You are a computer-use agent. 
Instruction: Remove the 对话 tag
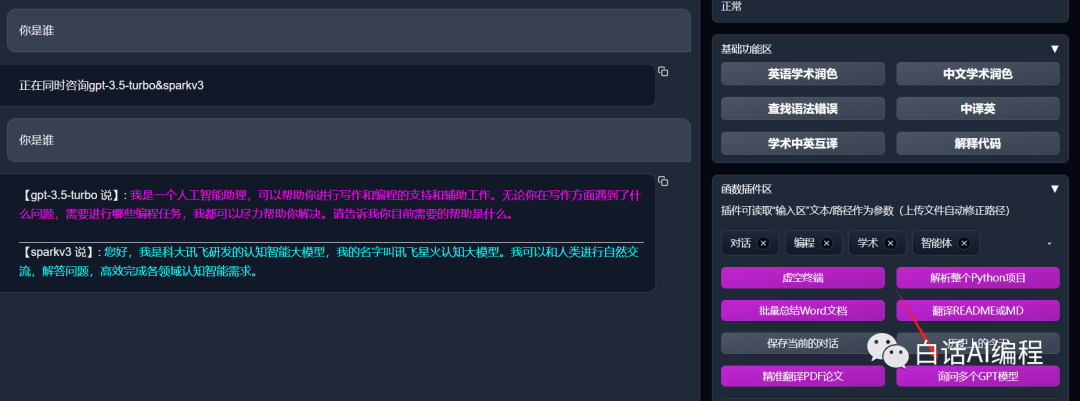(762, 243)
